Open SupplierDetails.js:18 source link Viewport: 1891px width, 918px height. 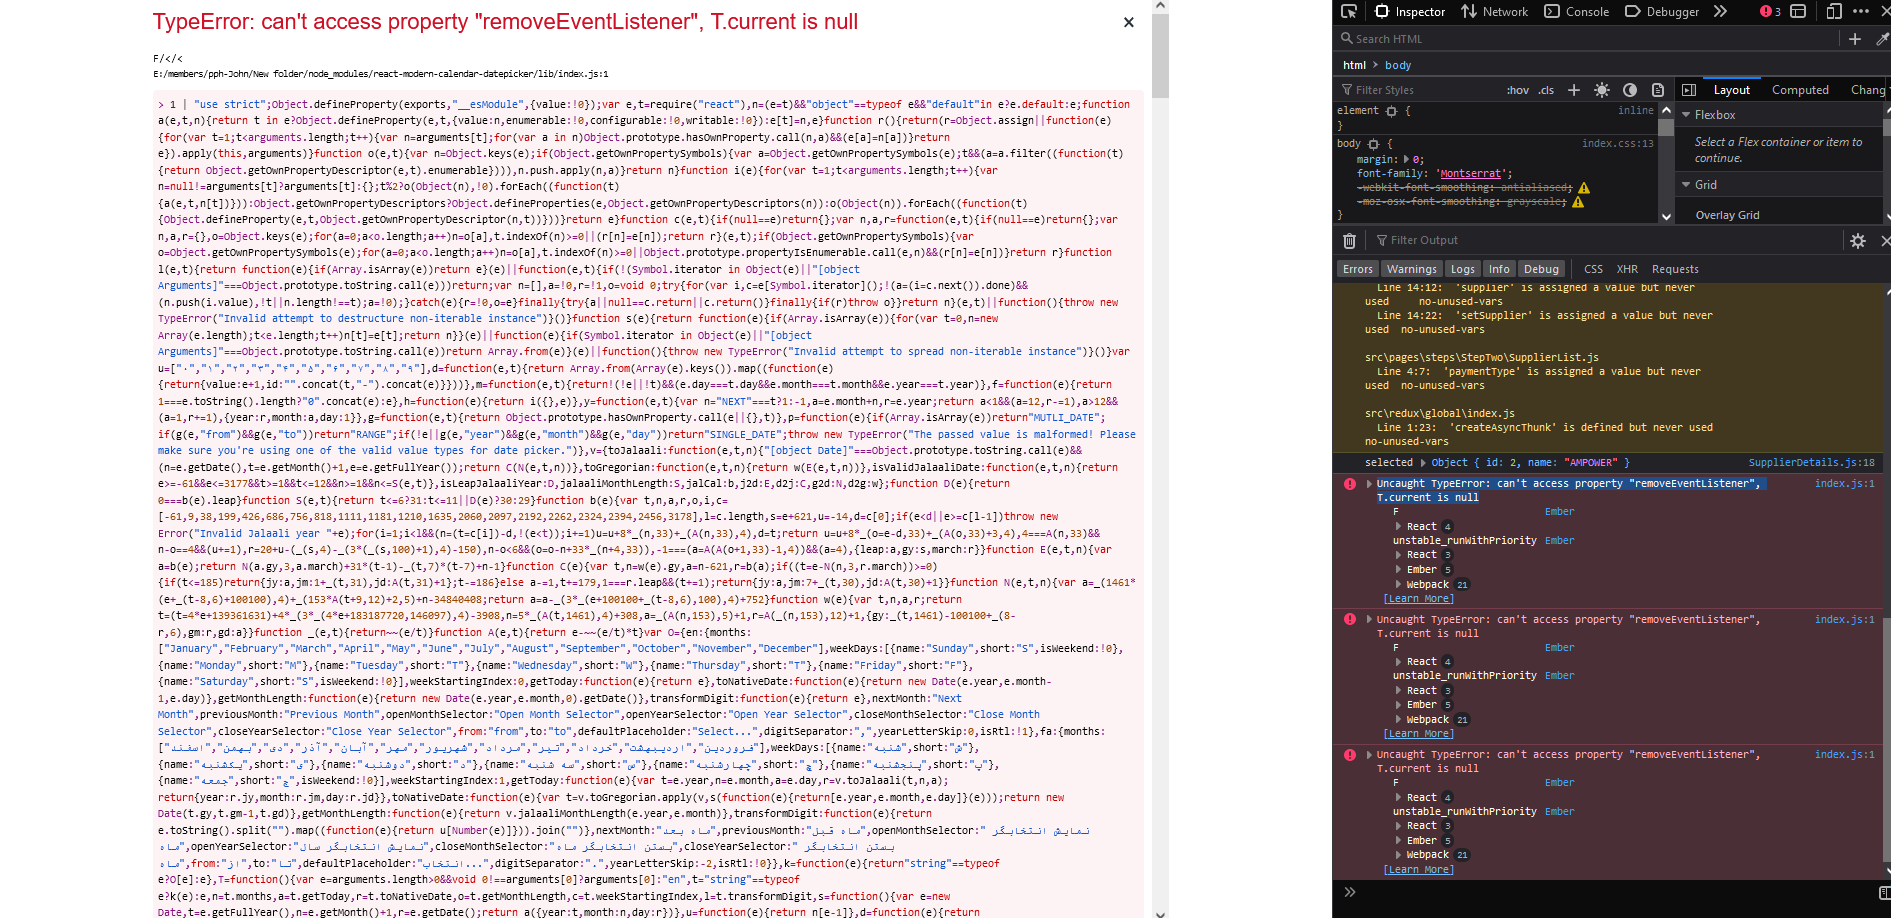[x=1811, y=463]
